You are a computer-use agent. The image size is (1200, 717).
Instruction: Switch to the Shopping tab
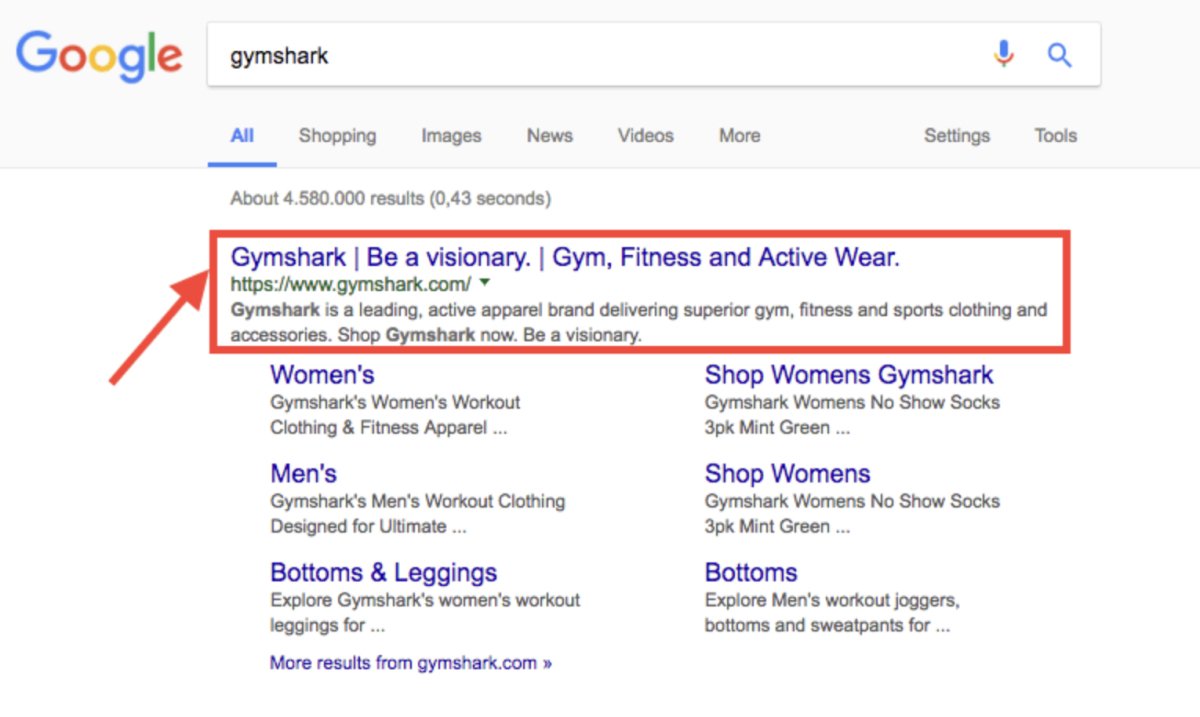coord(337,136)
